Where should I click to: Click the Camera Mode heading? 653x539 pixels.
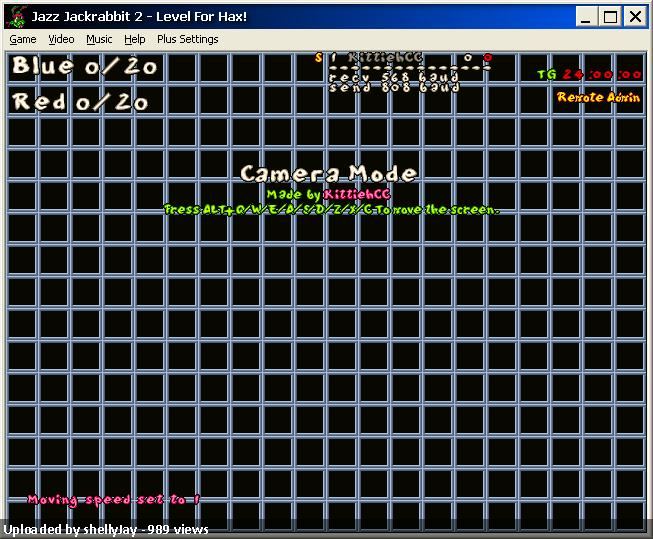point(328,173)
